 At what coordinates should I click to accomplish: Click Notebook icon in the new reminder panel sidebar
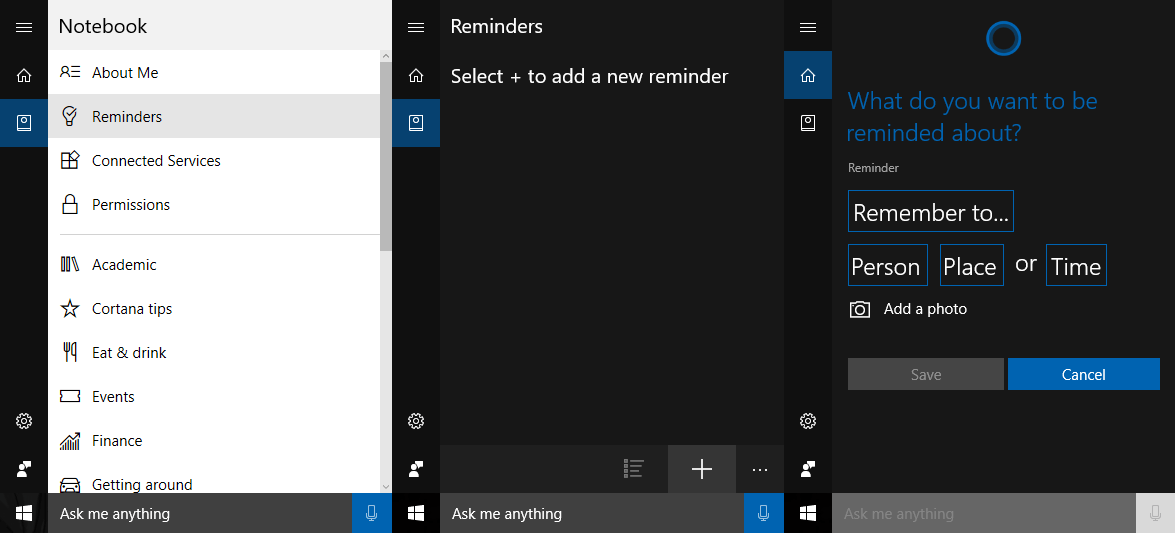(x=808, y=123)
